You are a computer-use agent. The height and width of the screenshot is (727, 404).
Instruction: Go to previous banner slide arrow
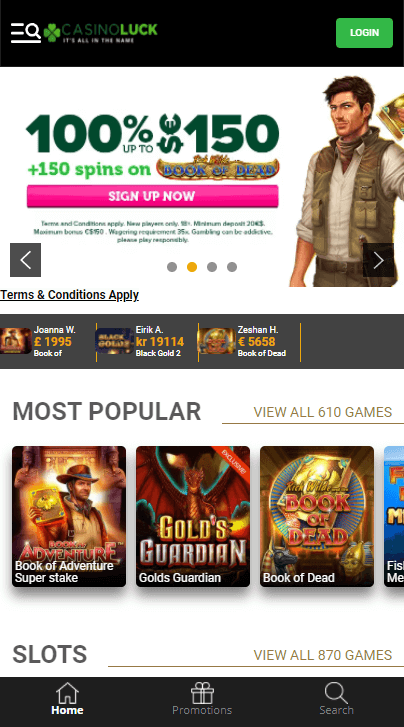click(x=26, y=260)
